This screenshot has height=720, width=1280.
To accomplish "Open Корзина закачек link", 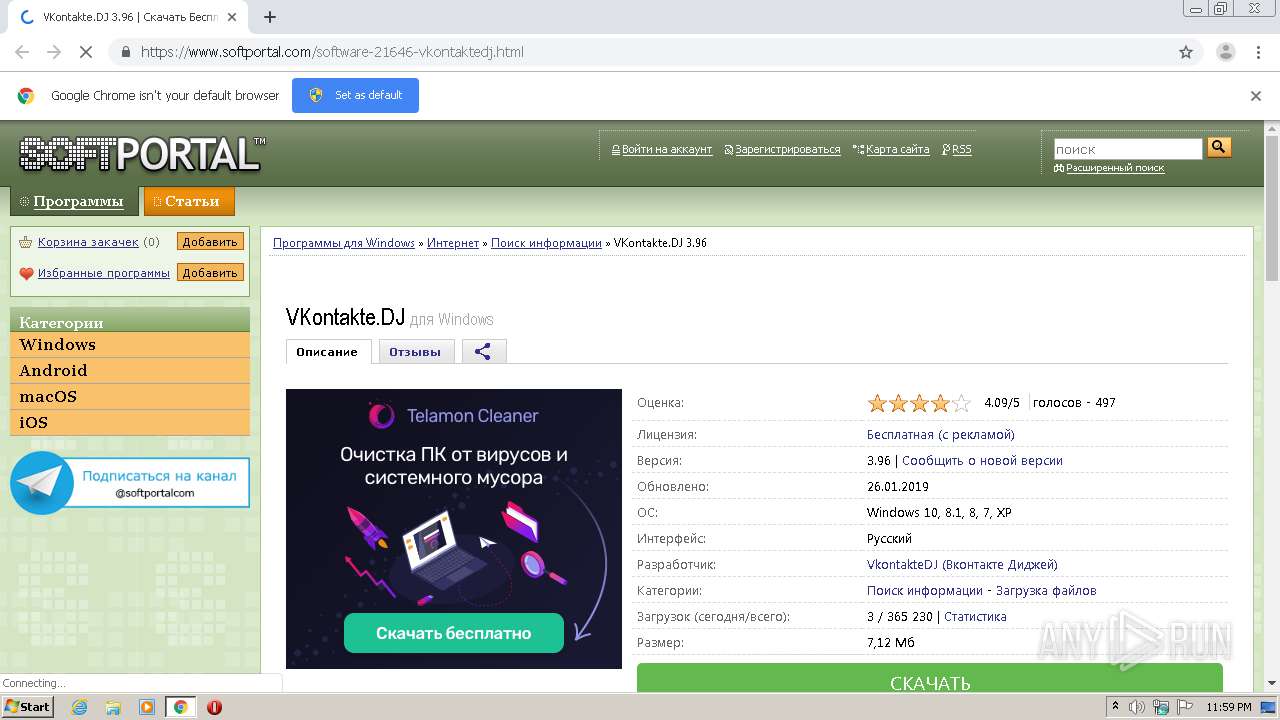I will coord(88,242).
